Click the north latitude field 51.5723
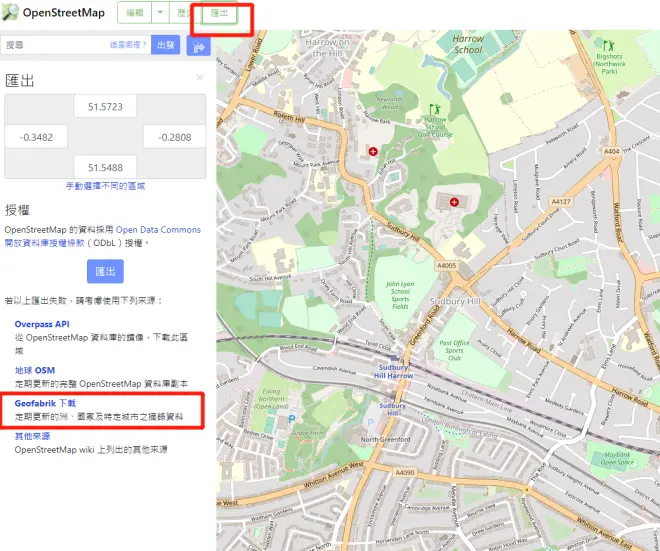660x551 pixels. click(105, 107)
